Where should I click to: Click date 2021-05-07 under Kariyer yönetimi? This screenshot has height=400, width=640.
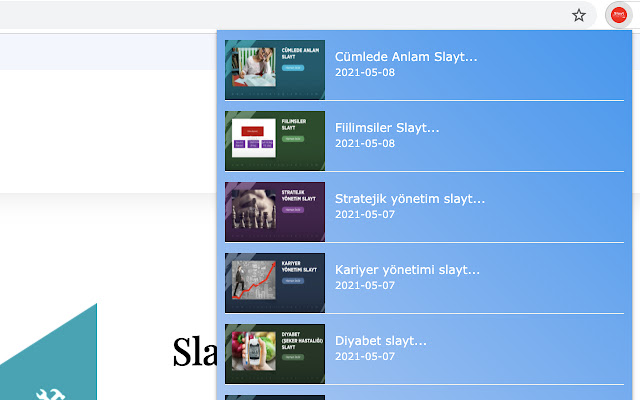coord(365,286)
